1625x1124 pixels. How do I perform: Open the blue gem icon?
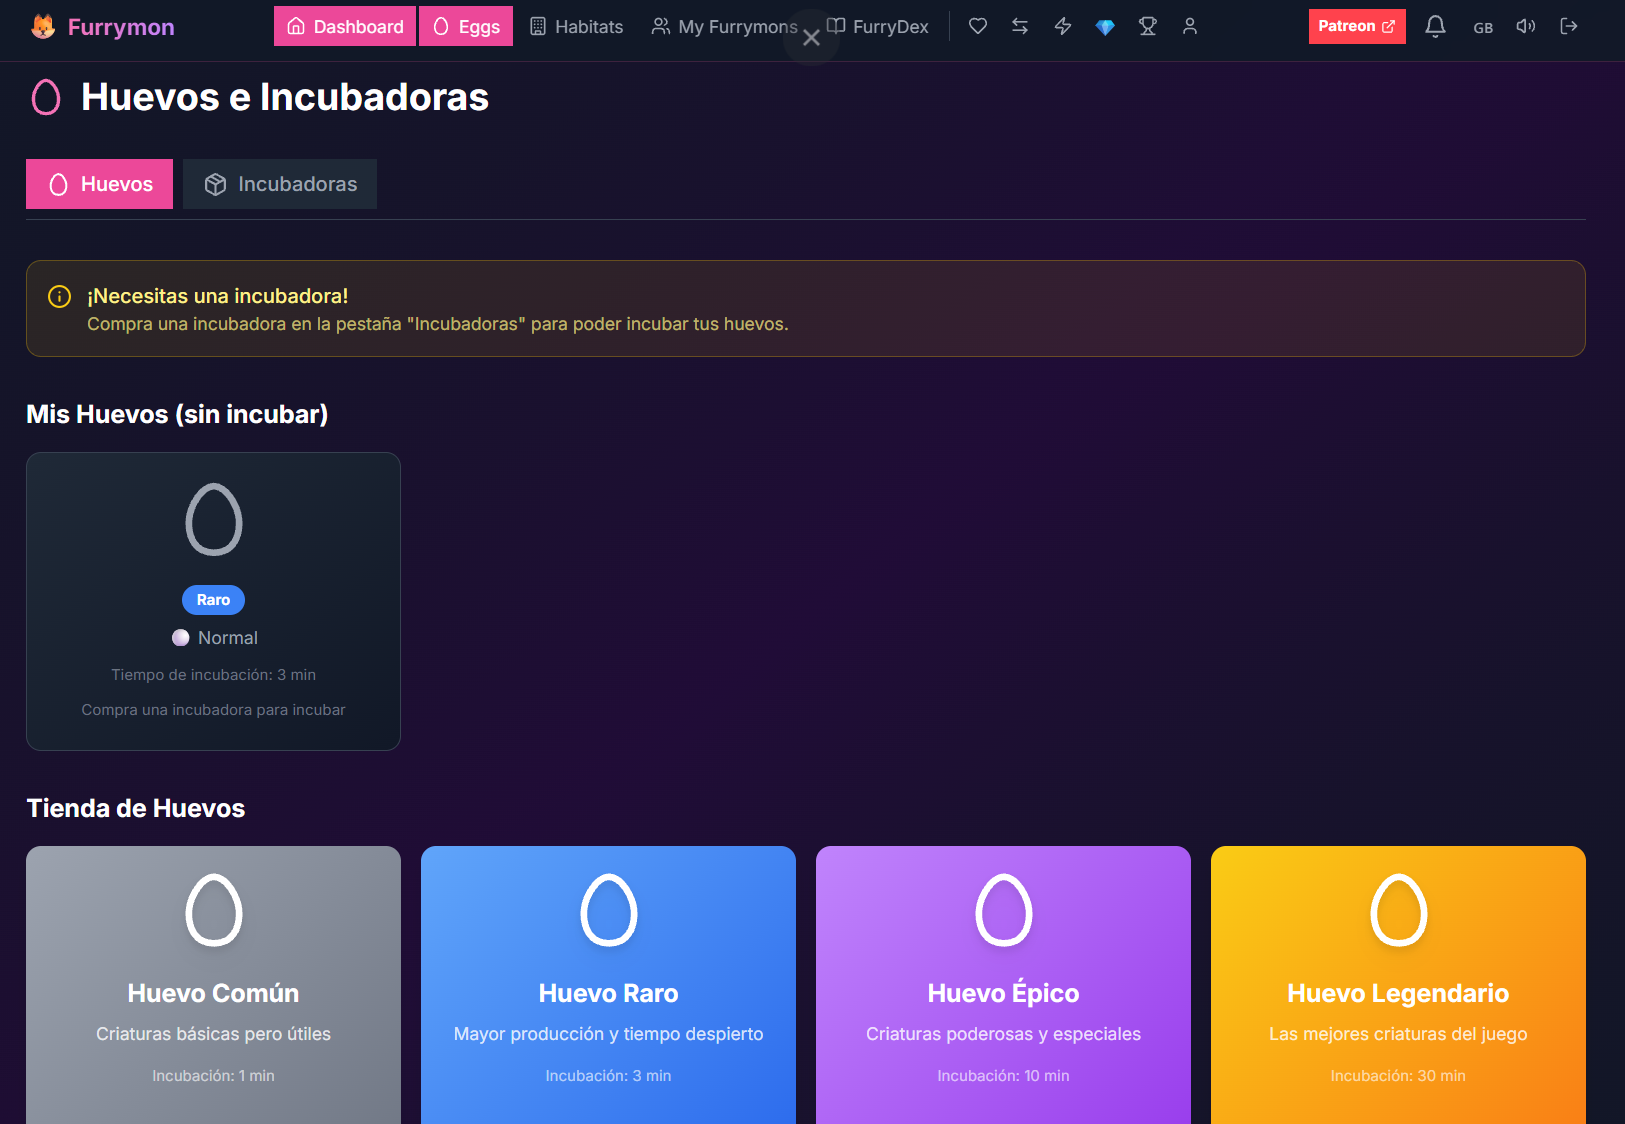[1105, 27]
